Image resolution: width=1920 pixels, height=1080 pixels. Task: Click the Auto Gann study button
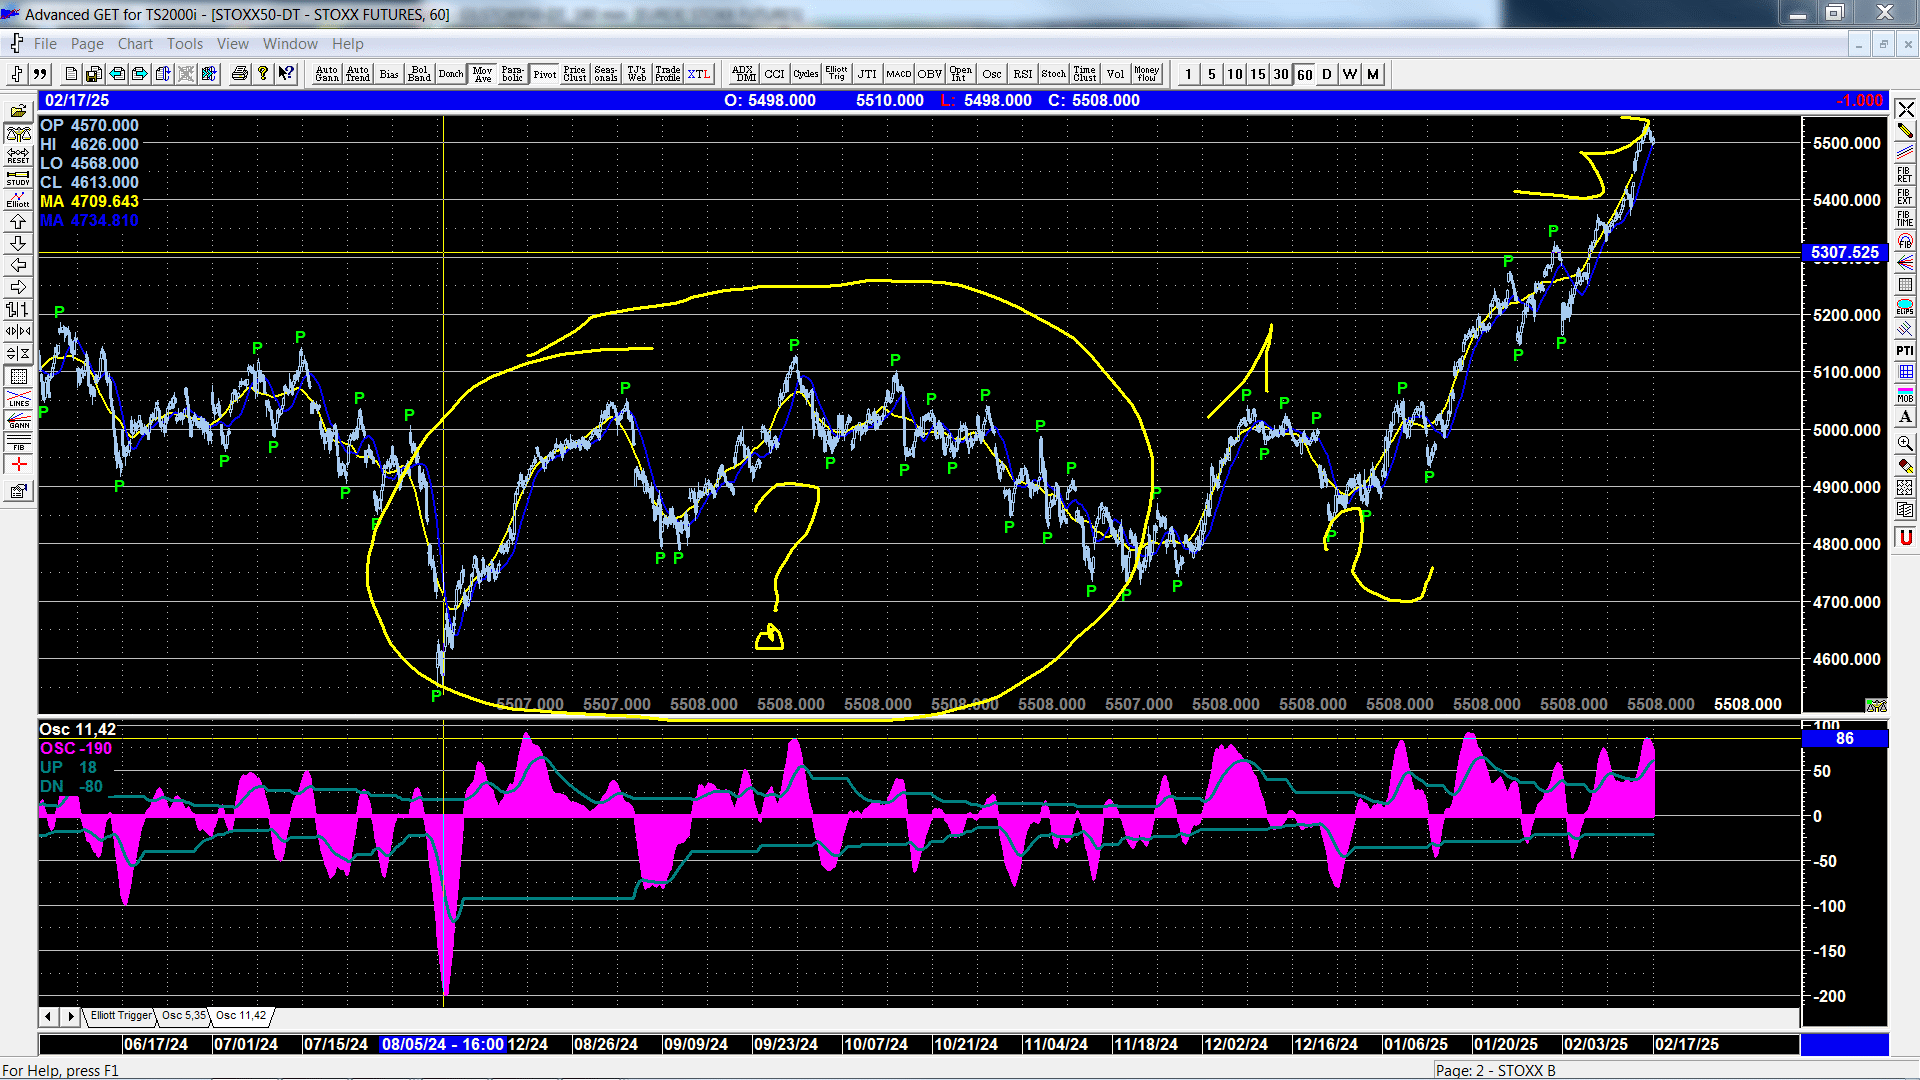(x=327, y=74)
